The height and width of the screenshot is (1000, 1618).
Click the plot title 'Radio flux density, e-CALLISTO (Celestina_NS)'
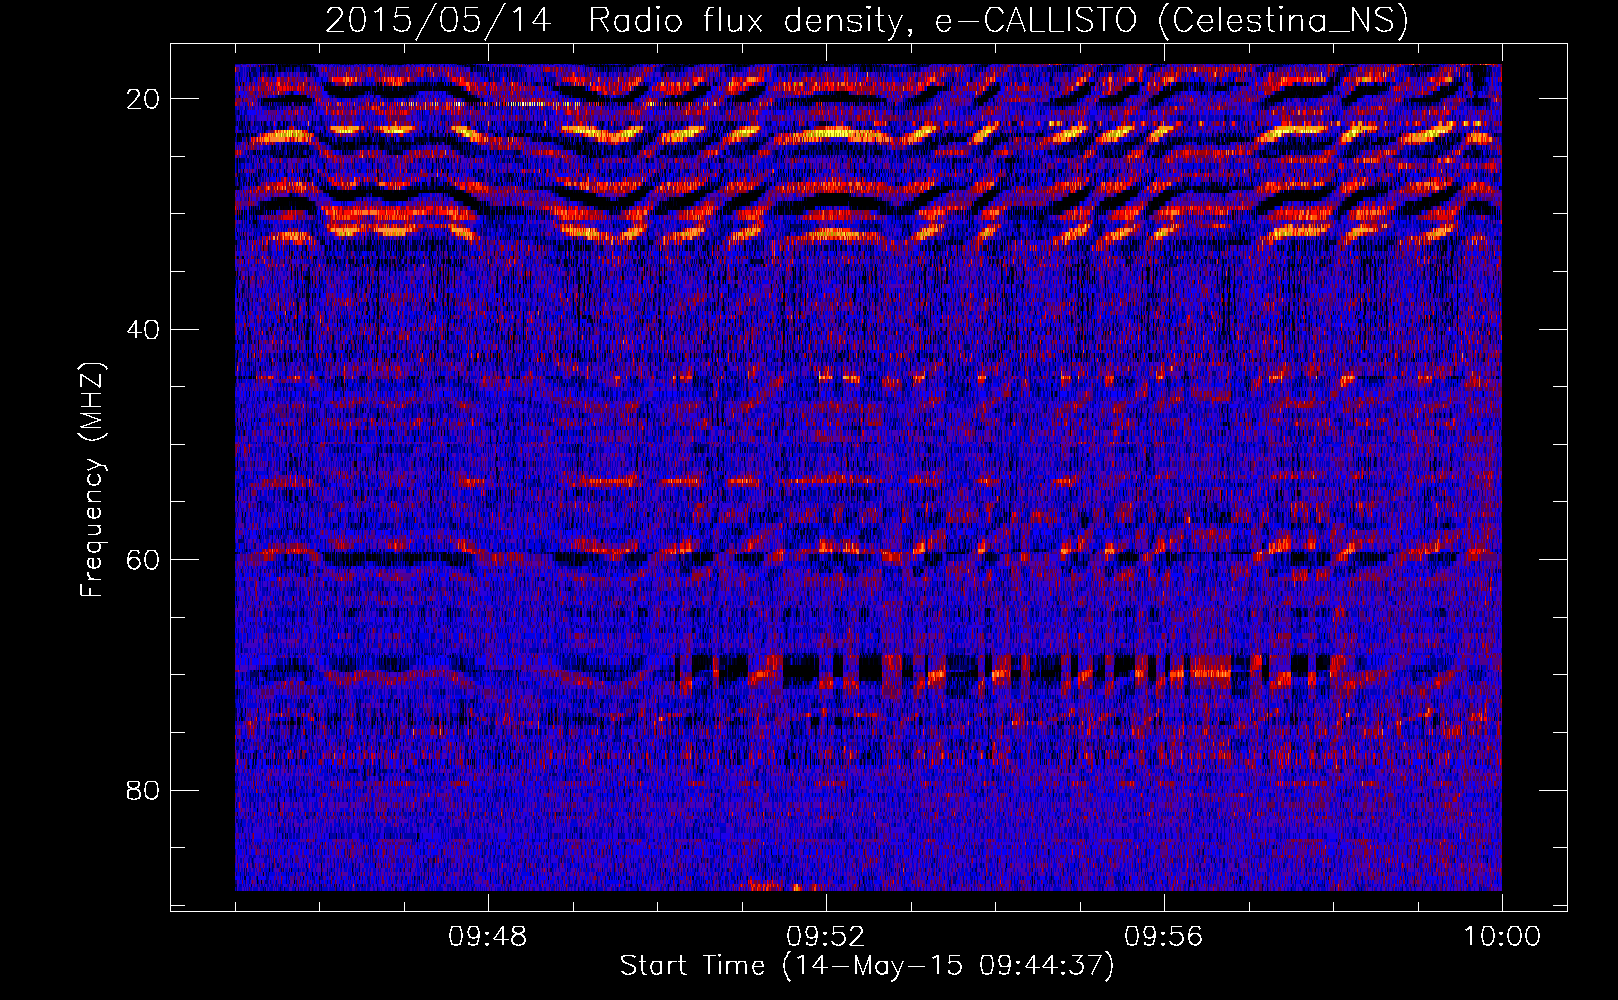tap(998, 20)
